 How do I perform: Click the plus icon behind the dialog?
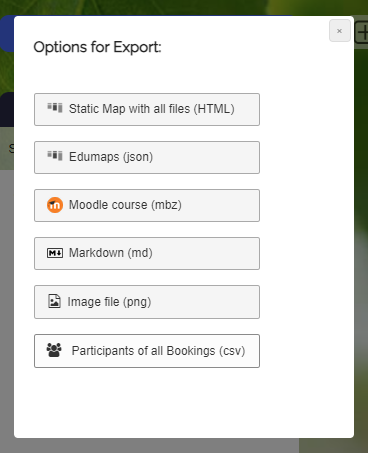(x=362, y=33)
